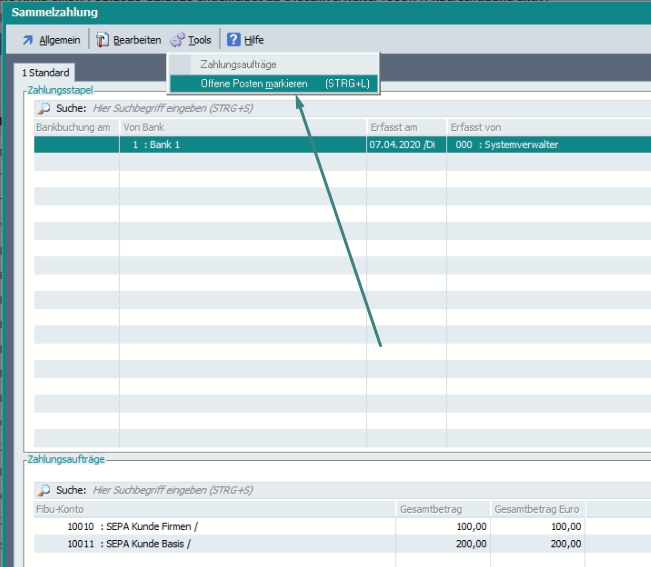Switch to the 1 Standard tab

coord(46,73)
